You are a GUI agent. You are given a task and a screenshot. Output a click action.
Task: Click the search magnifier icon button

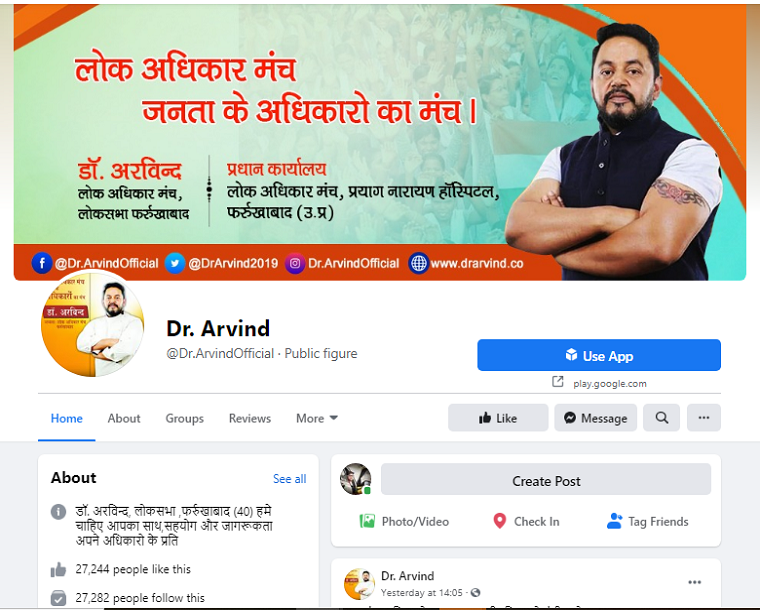(x=661, y=418)
